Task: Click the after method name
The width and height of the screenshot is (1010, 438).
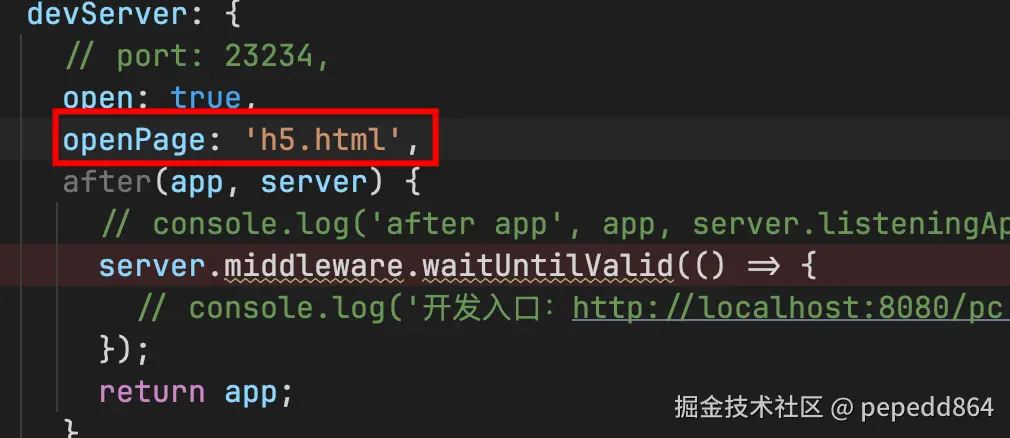Action: (107, 182)
